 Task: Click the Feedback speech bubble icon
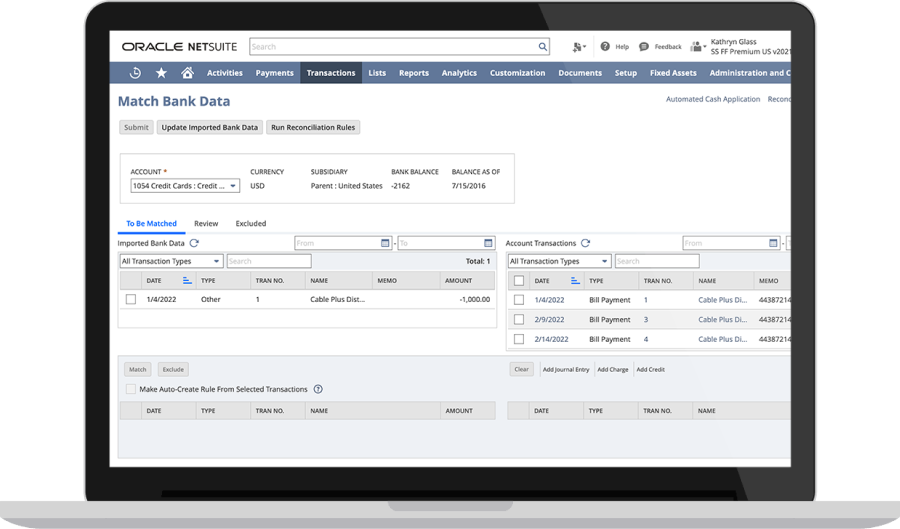click(644, 46)
